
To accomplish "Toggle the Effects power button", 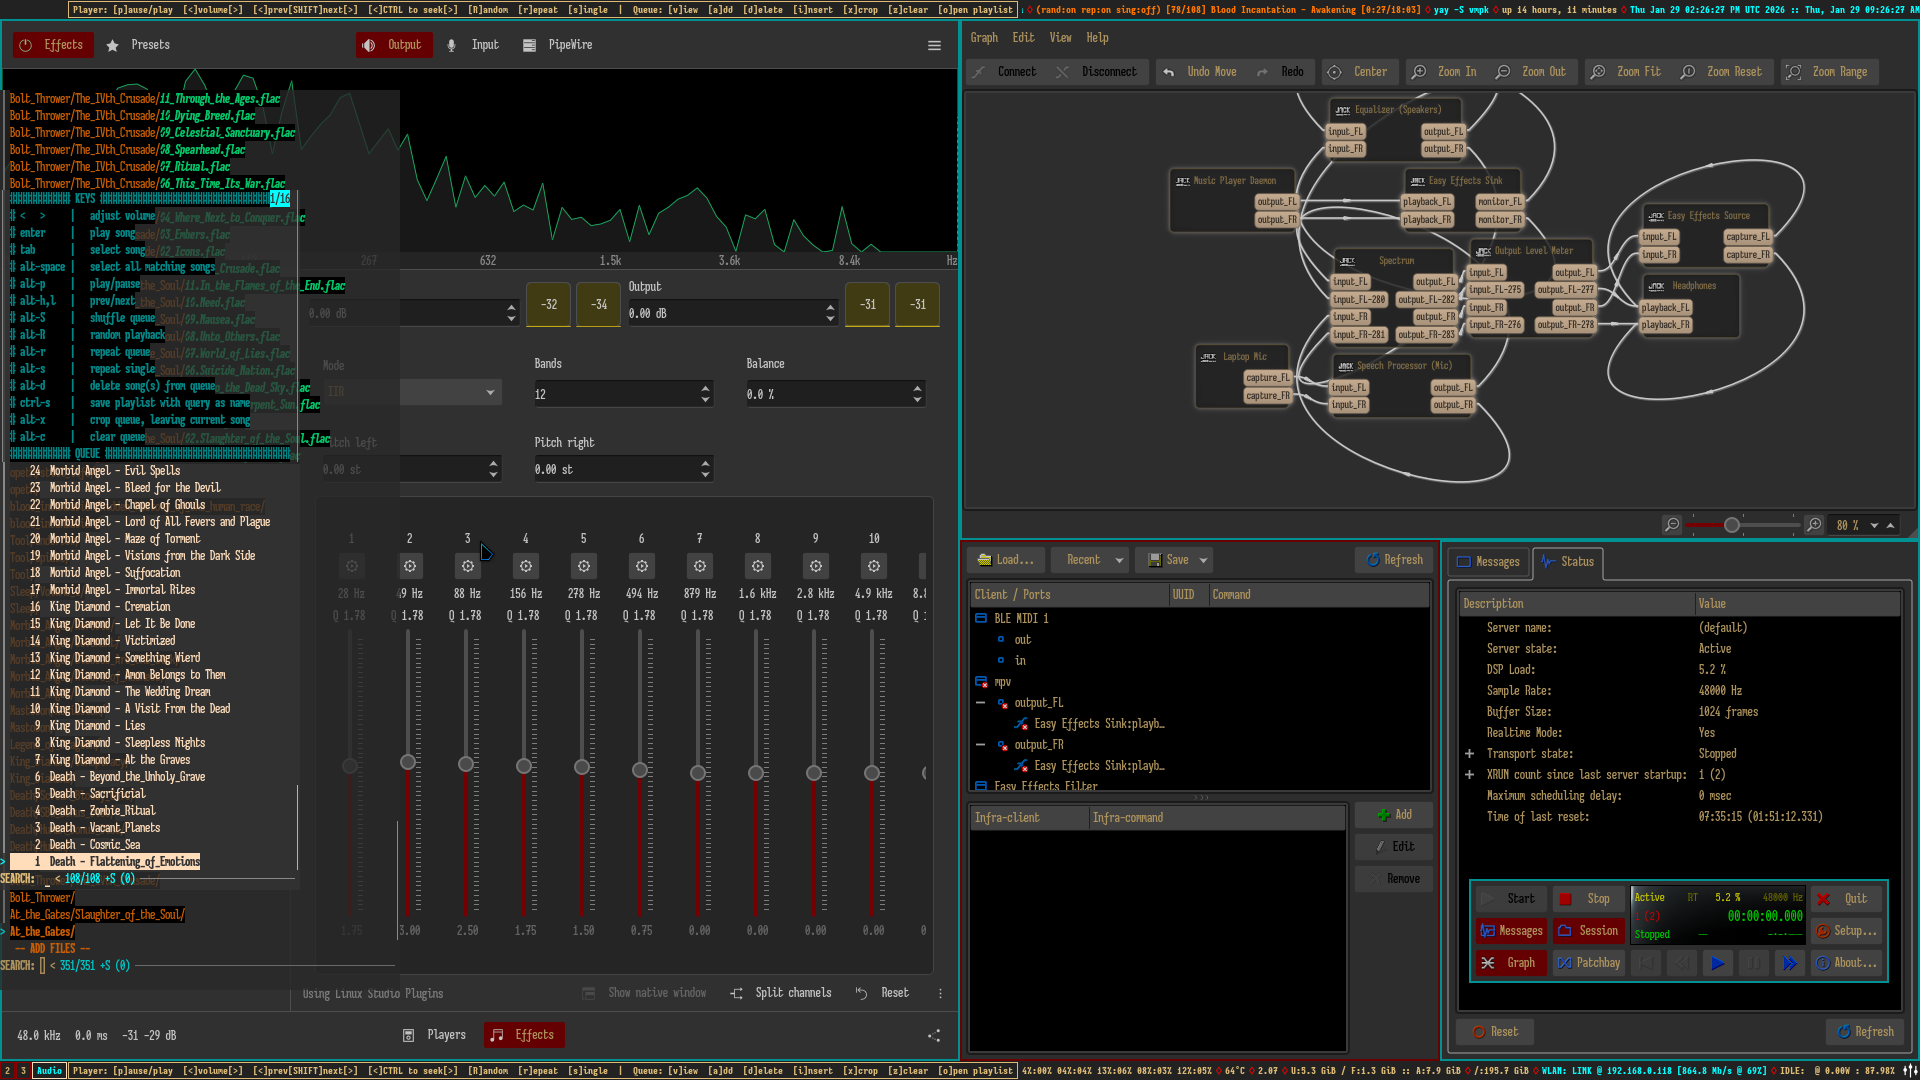I will [25, 45].
